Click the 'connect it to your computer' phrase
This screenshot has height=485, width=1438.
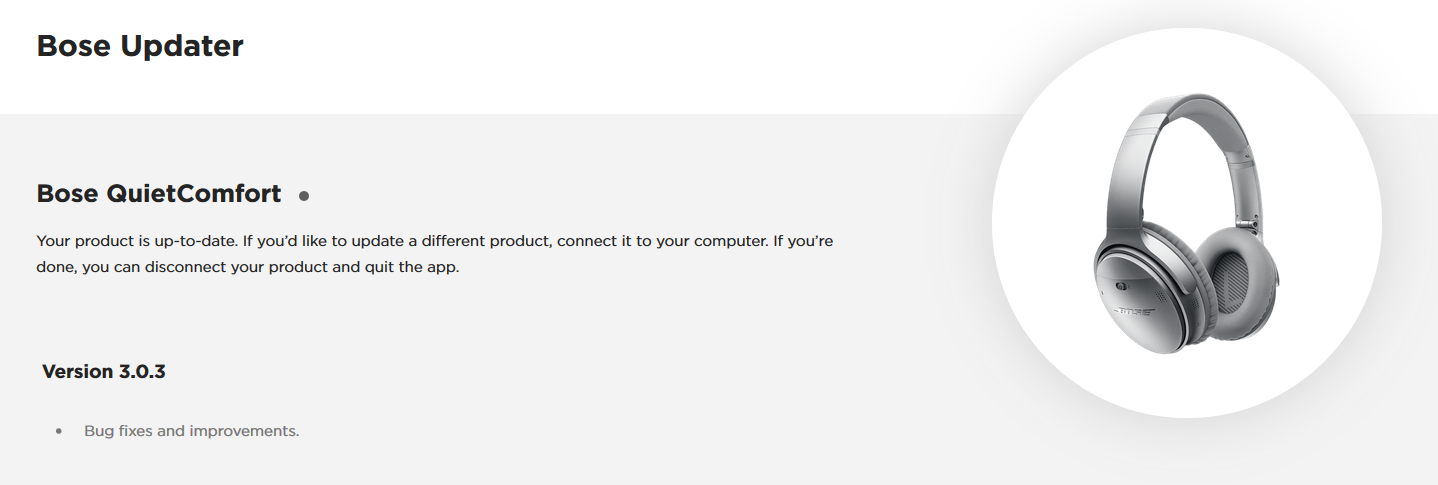click(660, 242)
